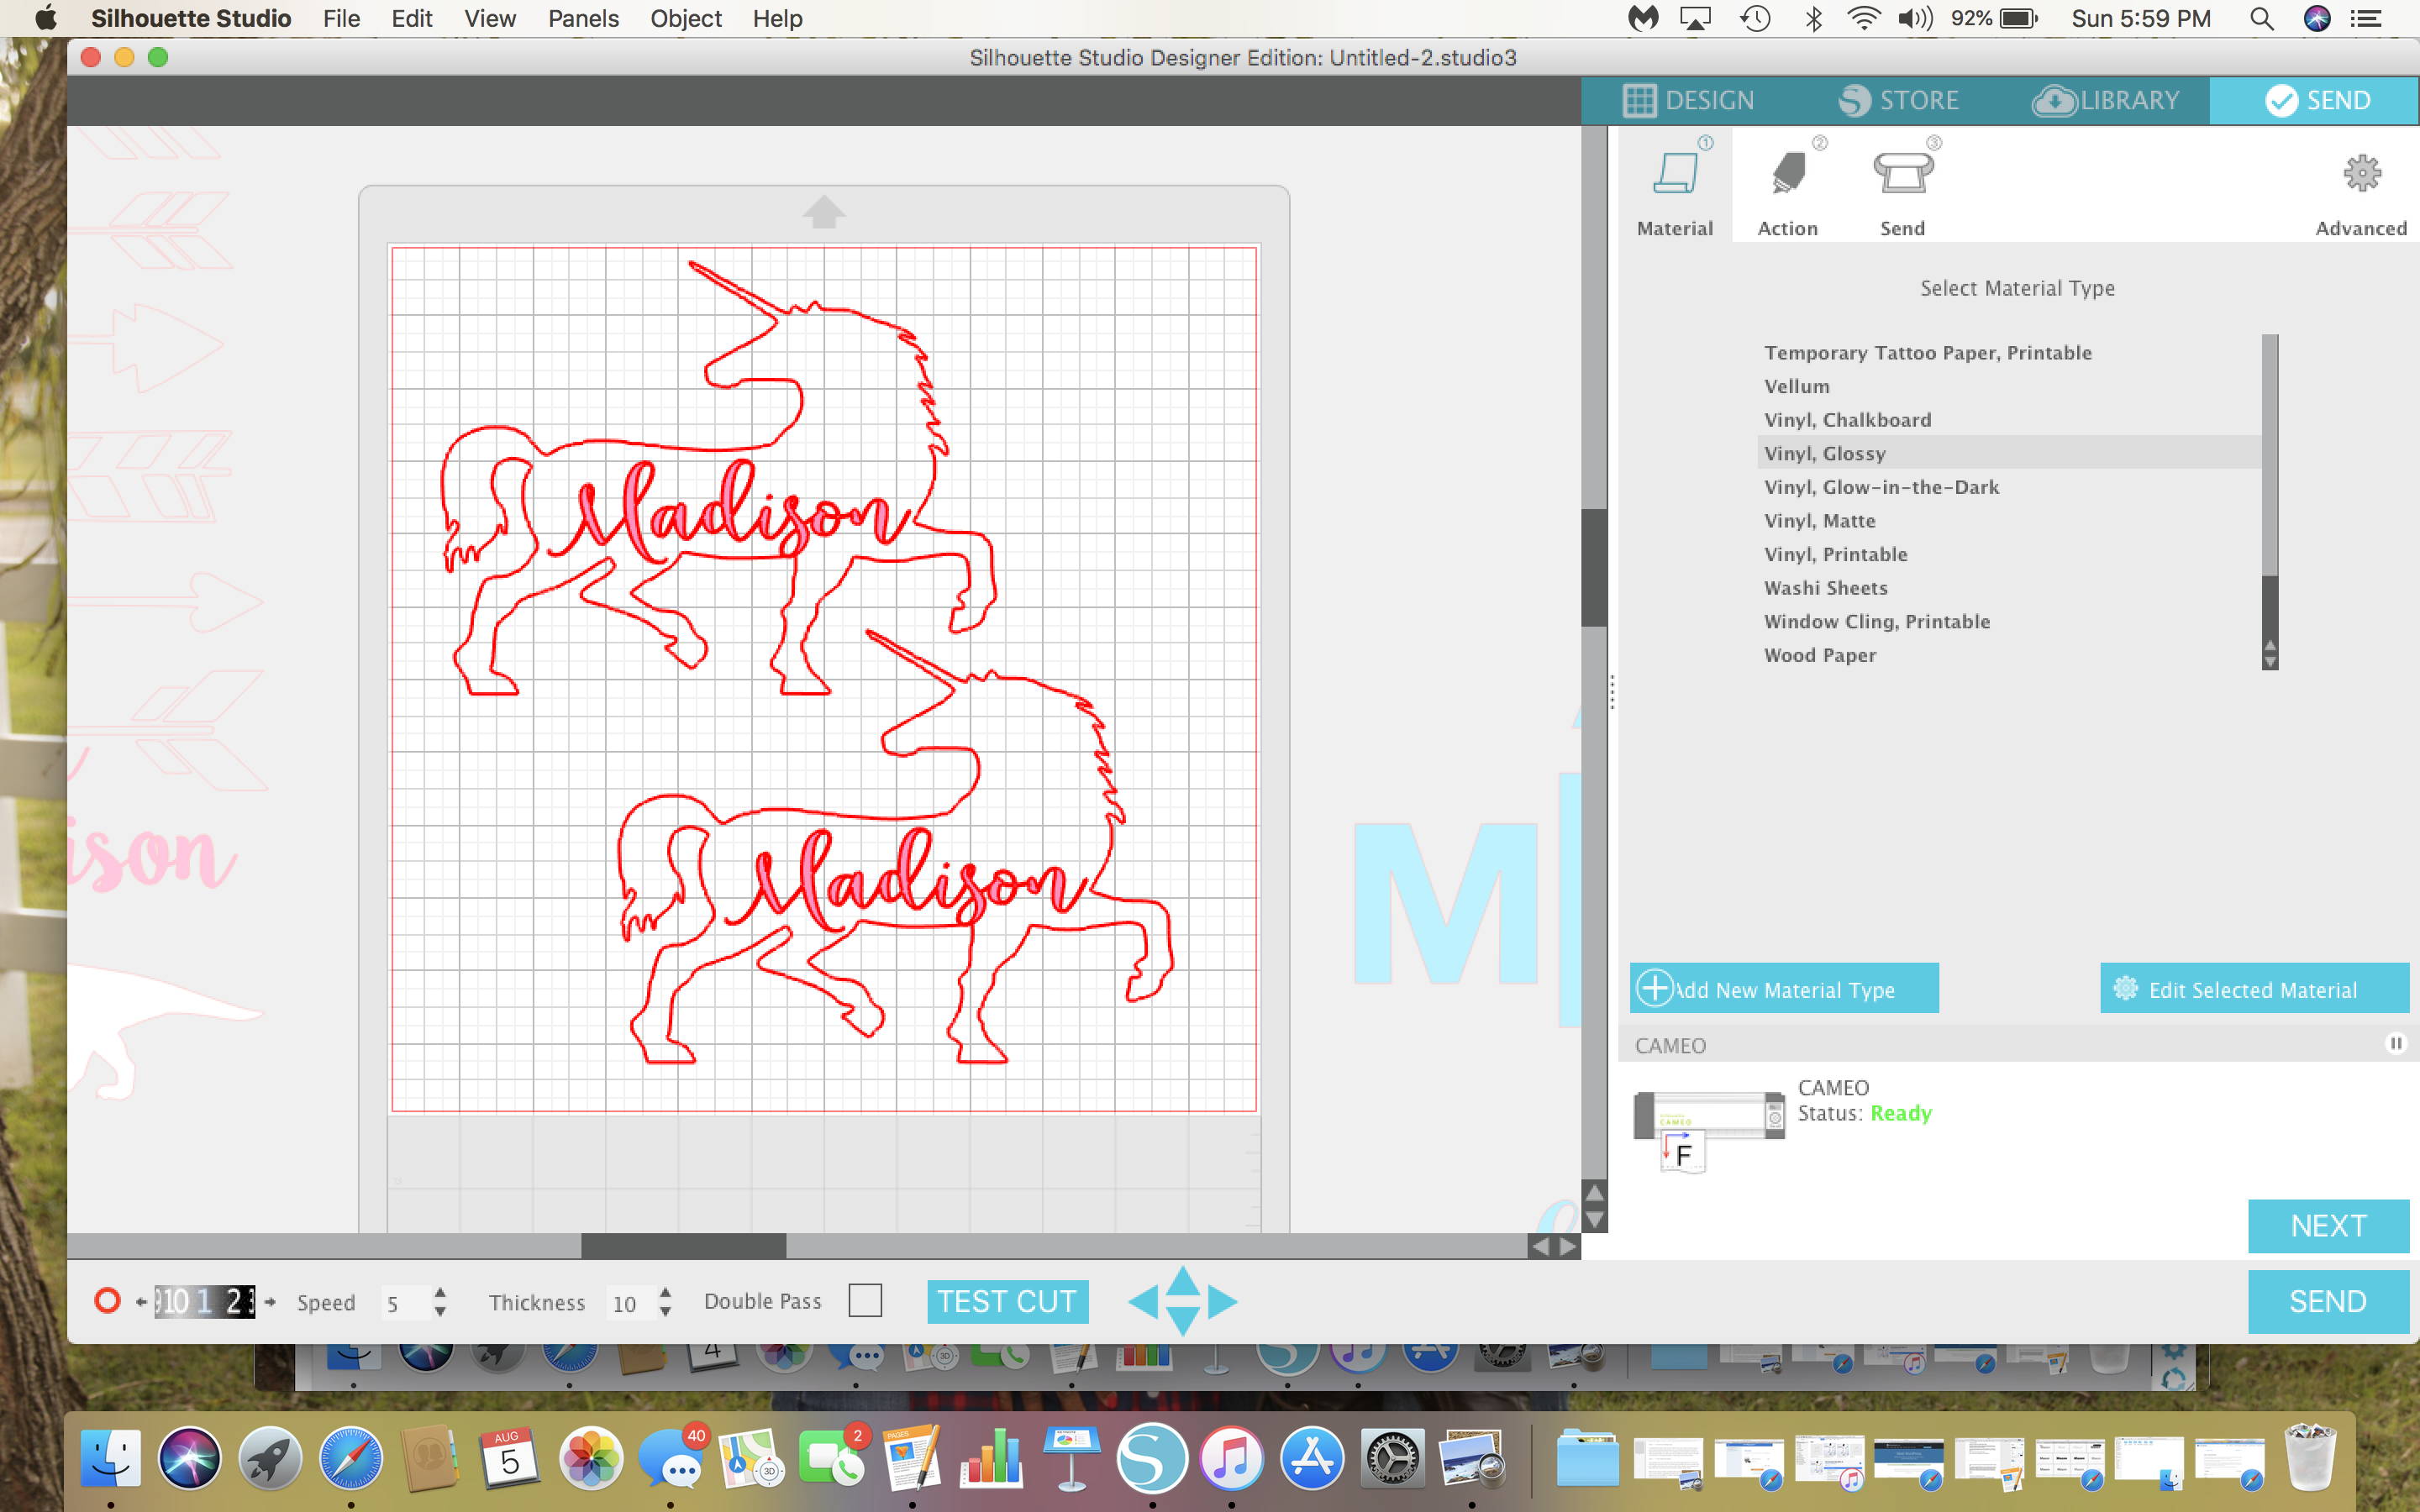The width and height of the screenshot is (2420, 1512).
Task: Open the Edit menu
Action: (x=411, y=18)
